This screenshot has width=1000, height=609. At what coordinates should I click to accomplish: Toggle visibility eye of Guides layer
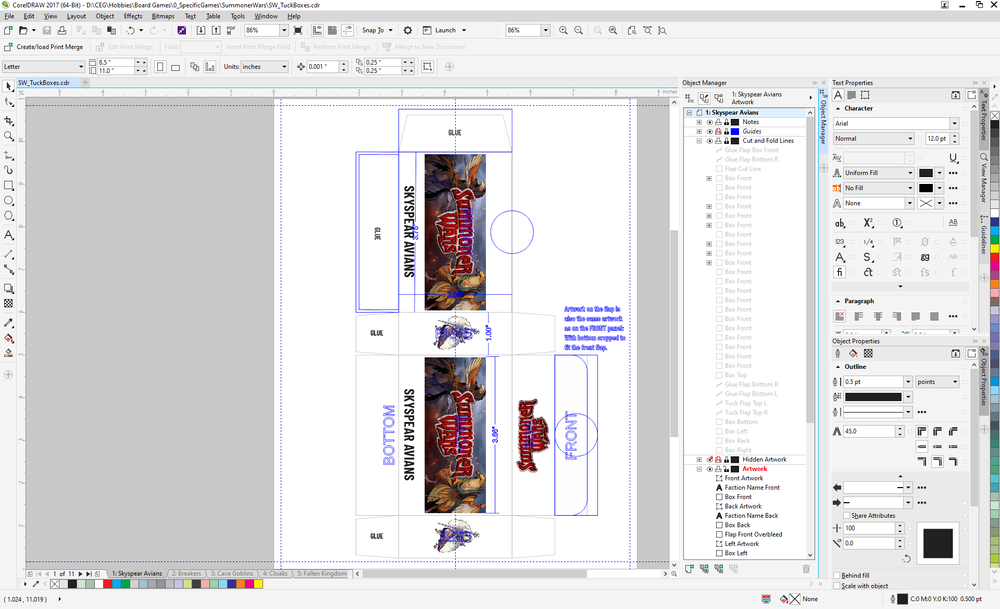click(x=709, y=131)
